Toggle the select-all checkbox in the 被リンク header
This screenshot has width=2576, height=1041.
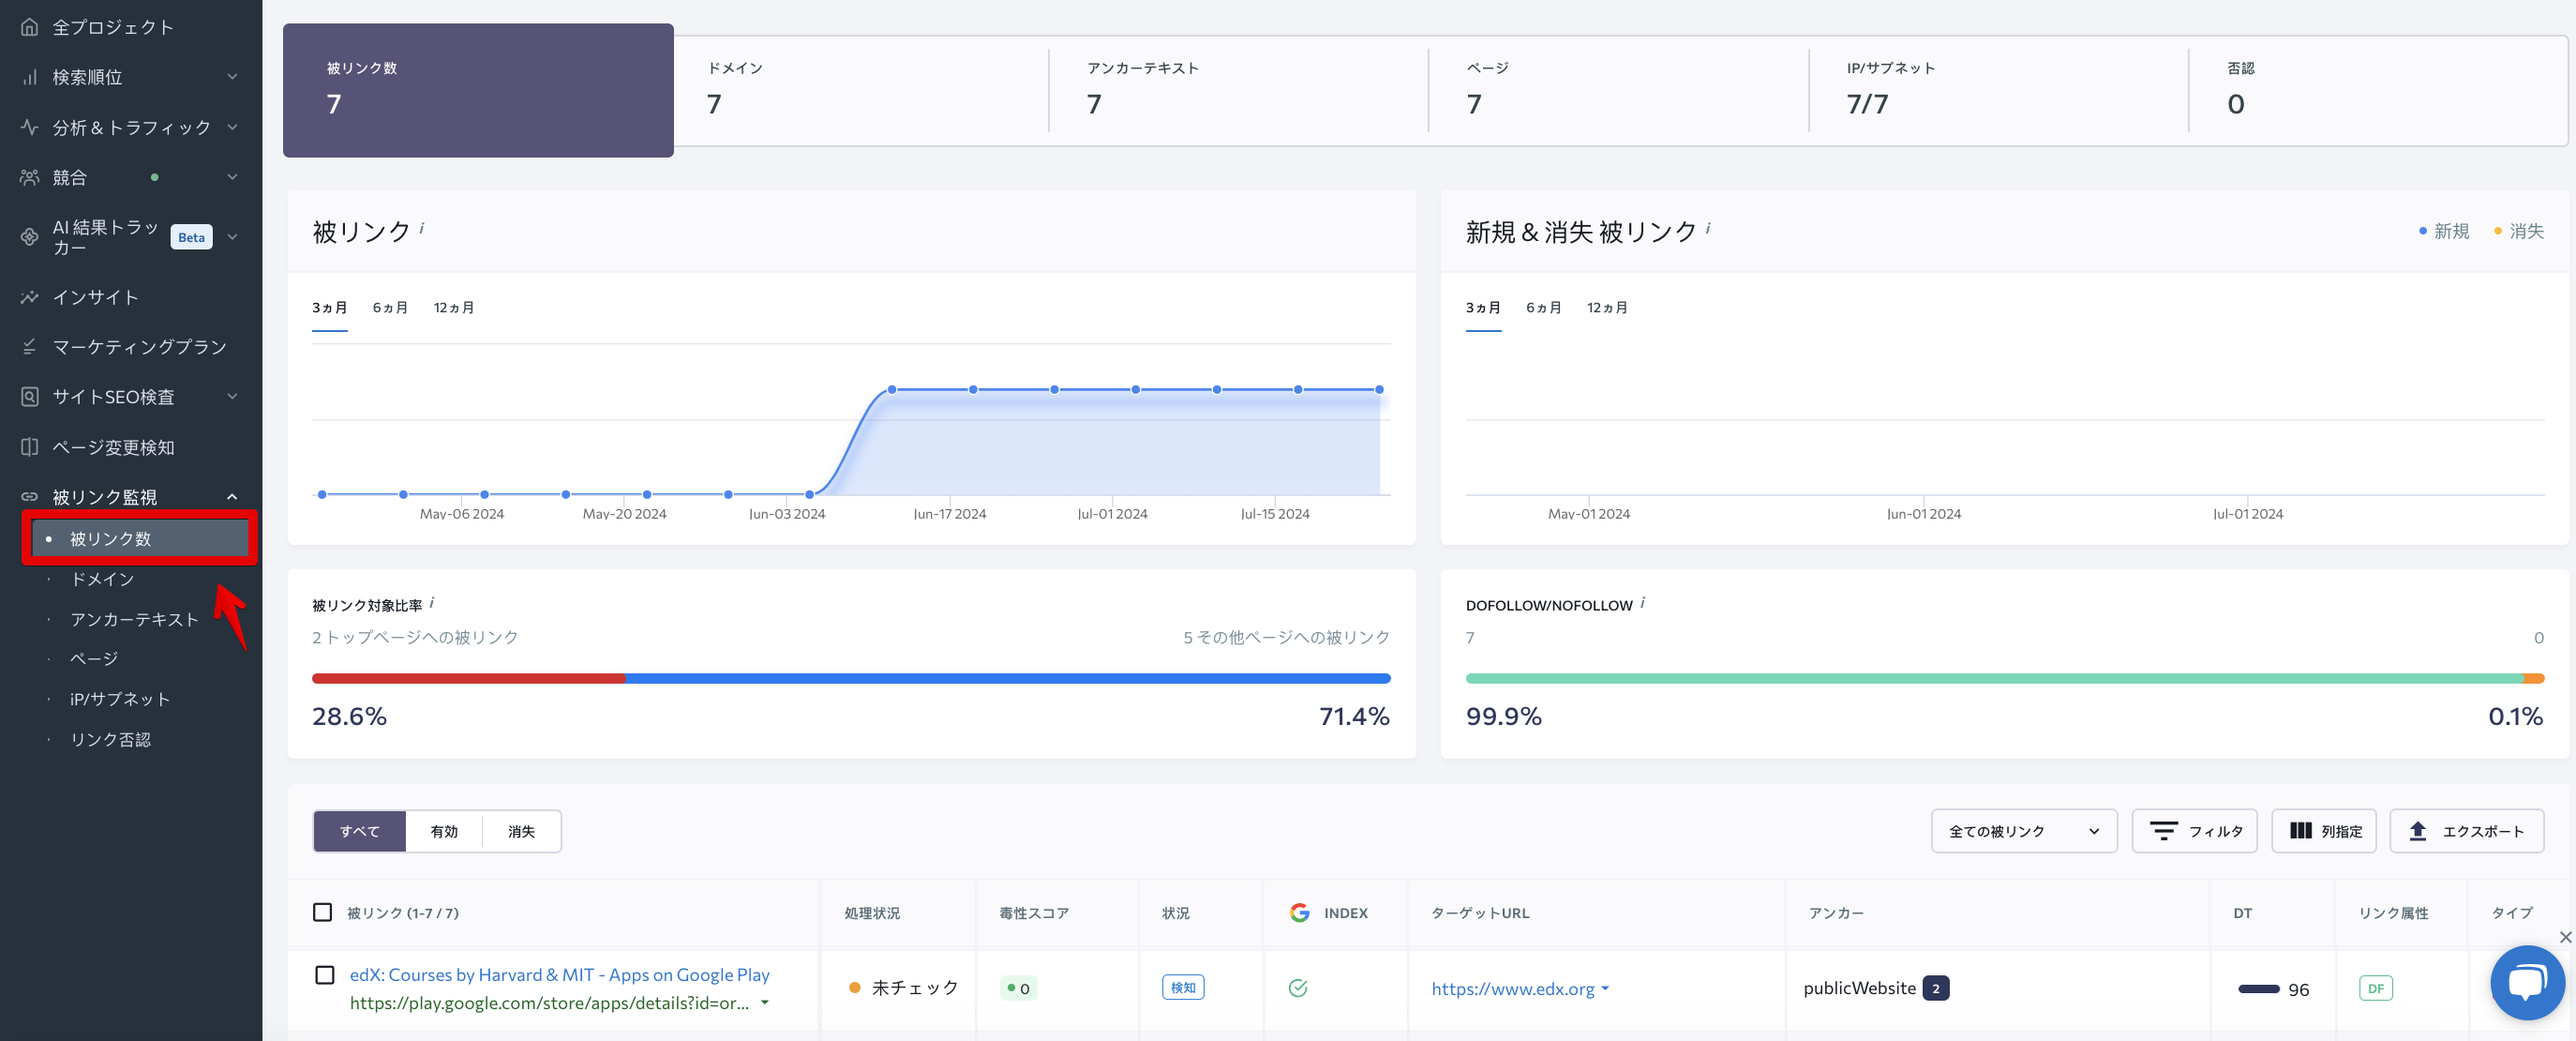pyautogui.click(x=323, y=912)
